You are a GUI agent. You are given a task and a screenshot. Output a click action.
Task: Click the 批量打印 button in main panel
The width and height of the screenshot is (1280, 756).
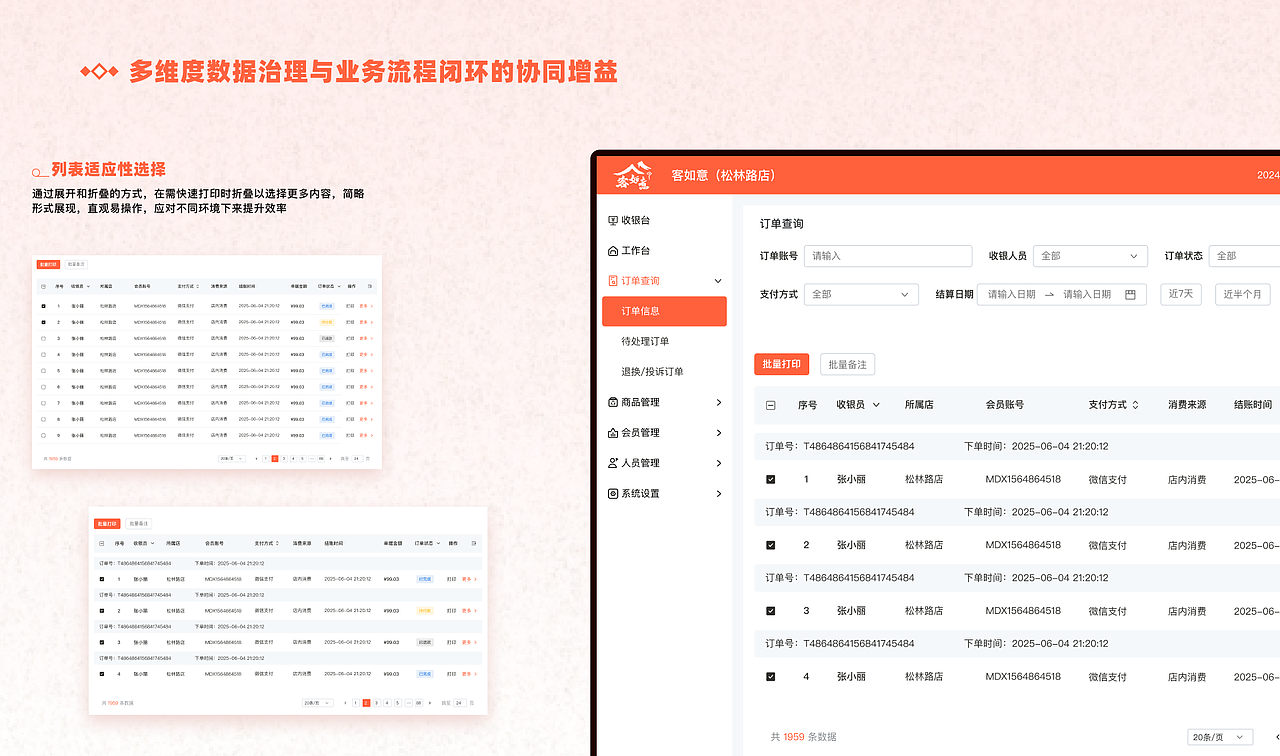[781, 364]
